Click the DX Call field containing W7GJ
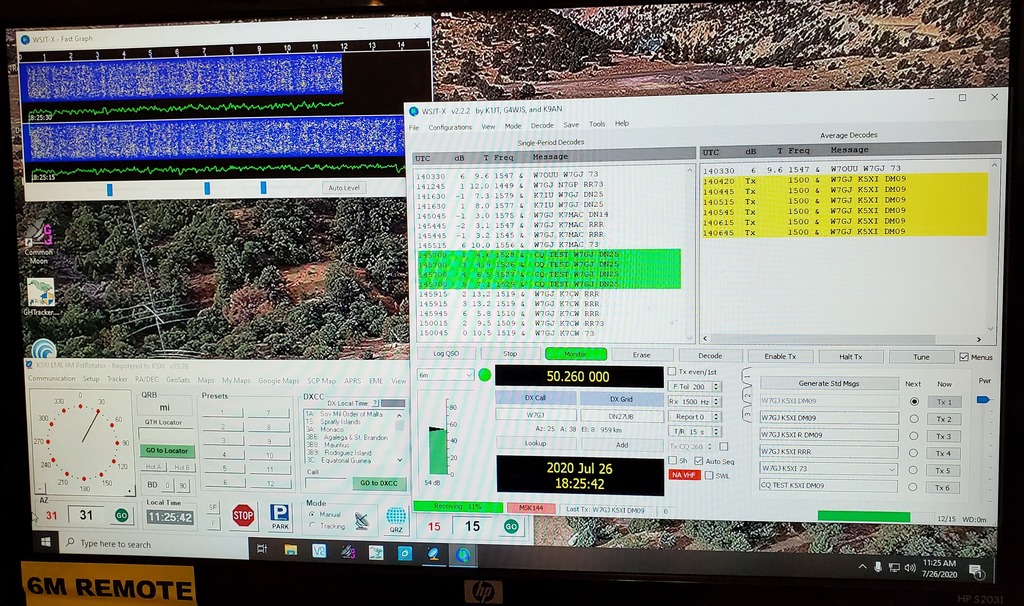Image resolution: width=1024 pixels, height=606 pixels. click(x=536, y=415)
